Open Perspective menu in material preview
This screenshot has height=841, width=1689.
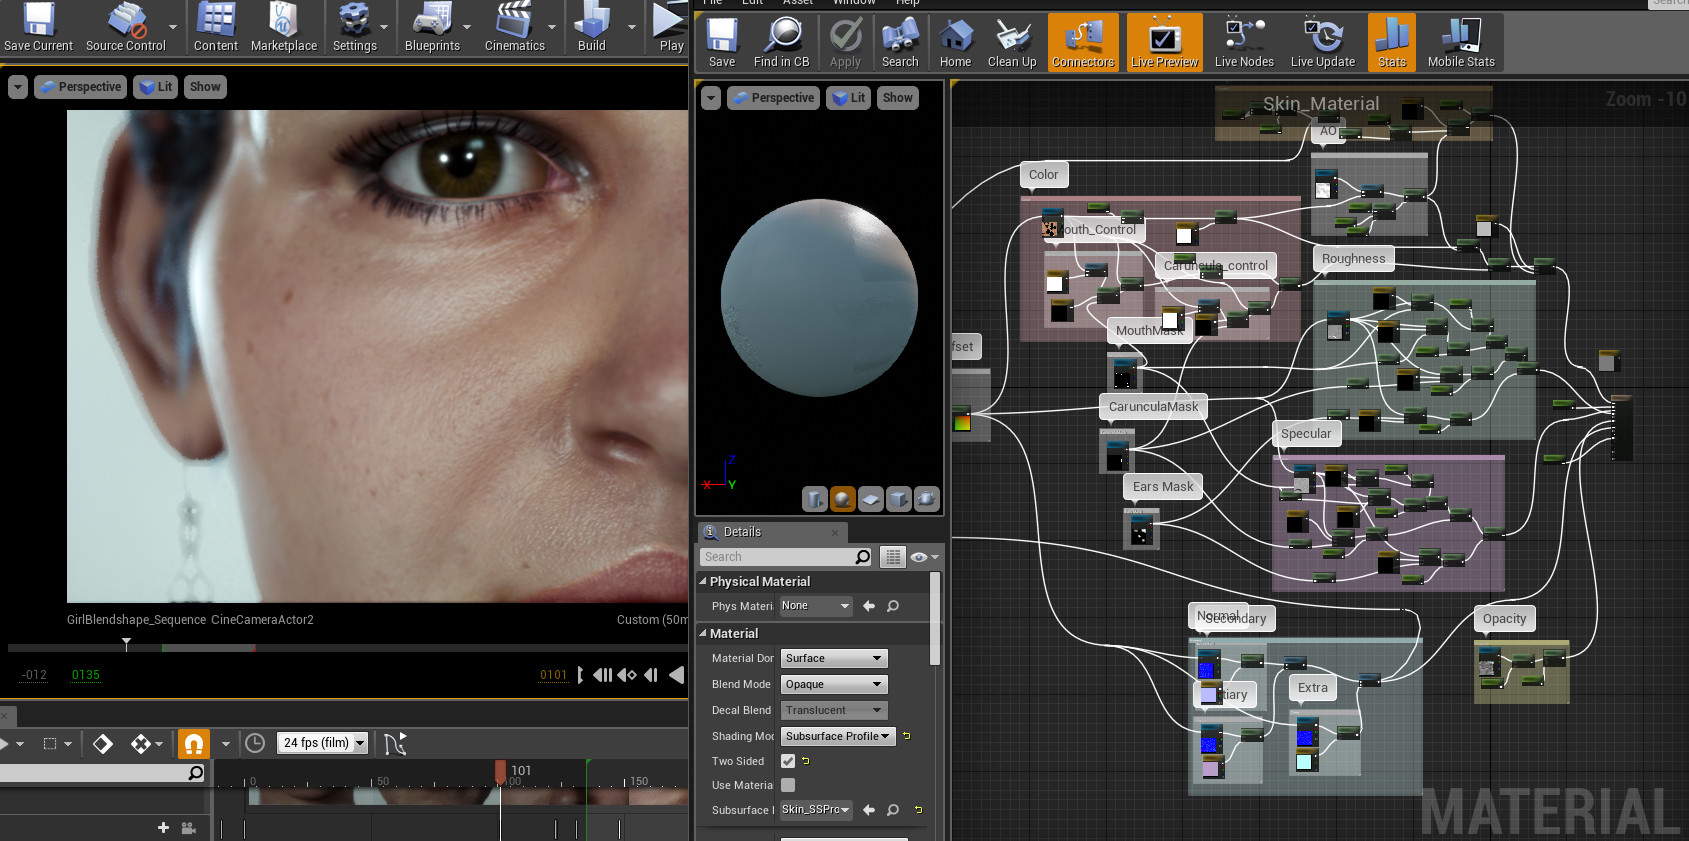coord(773,98)
